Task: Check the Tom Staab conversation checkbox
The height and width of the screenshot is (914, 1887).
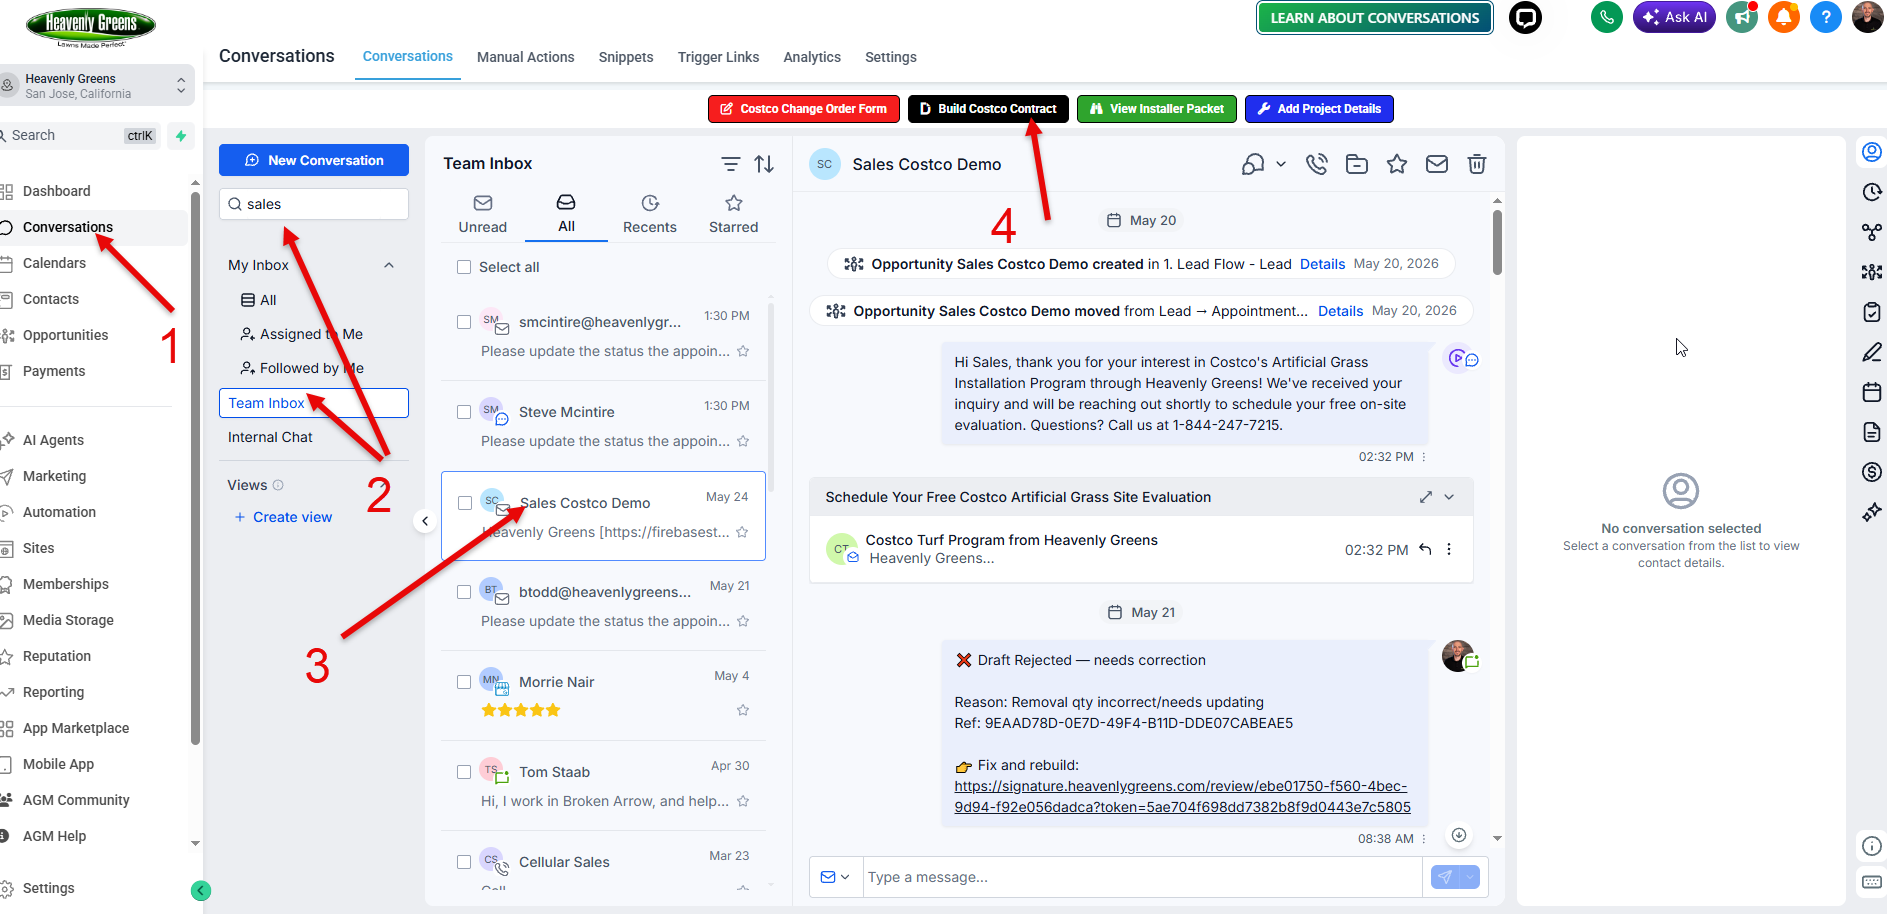Action: pos(464,772)
